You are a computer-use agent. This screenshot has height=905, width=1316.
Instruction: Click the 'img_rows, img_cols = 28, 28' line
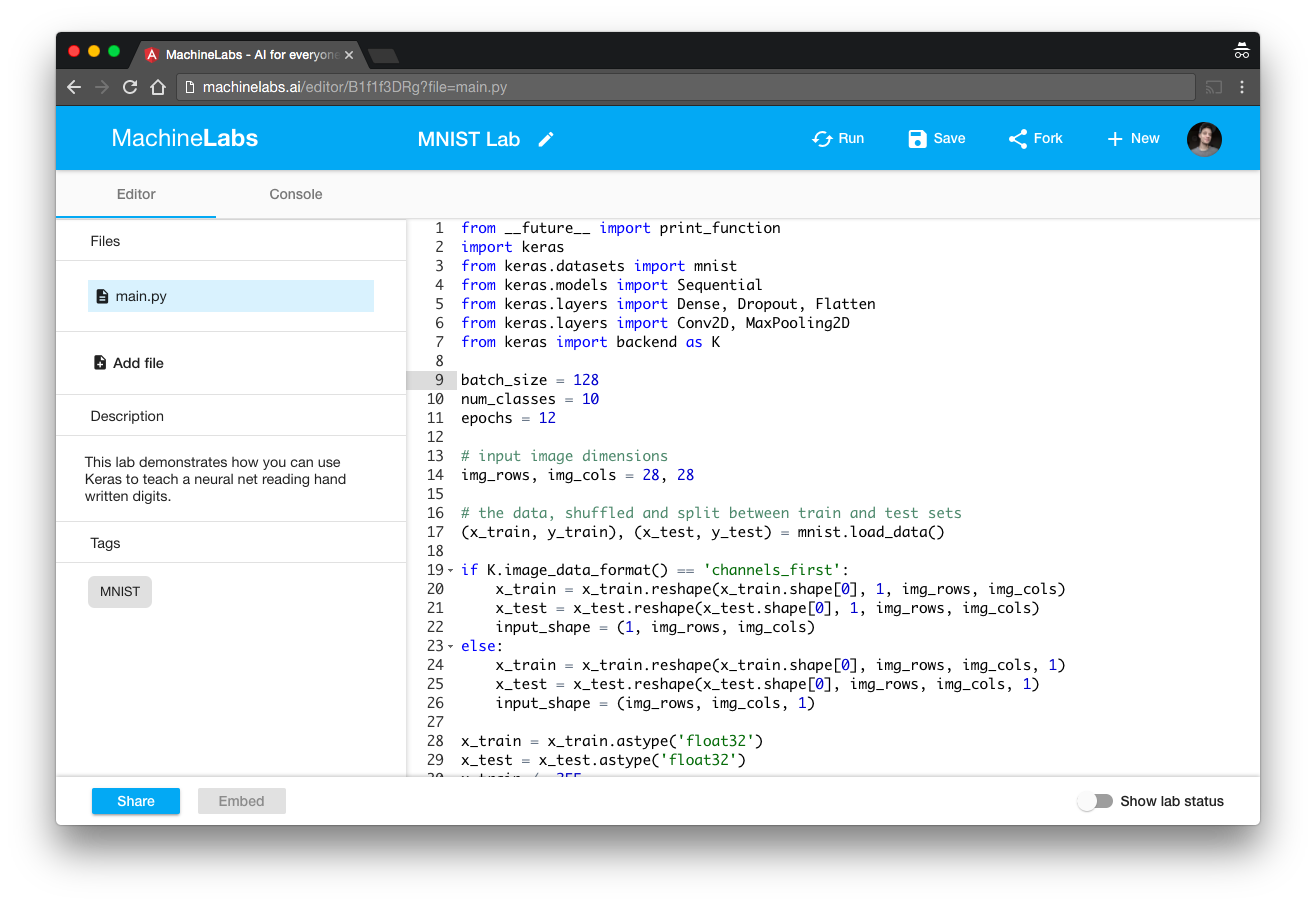tap(577, 475)
